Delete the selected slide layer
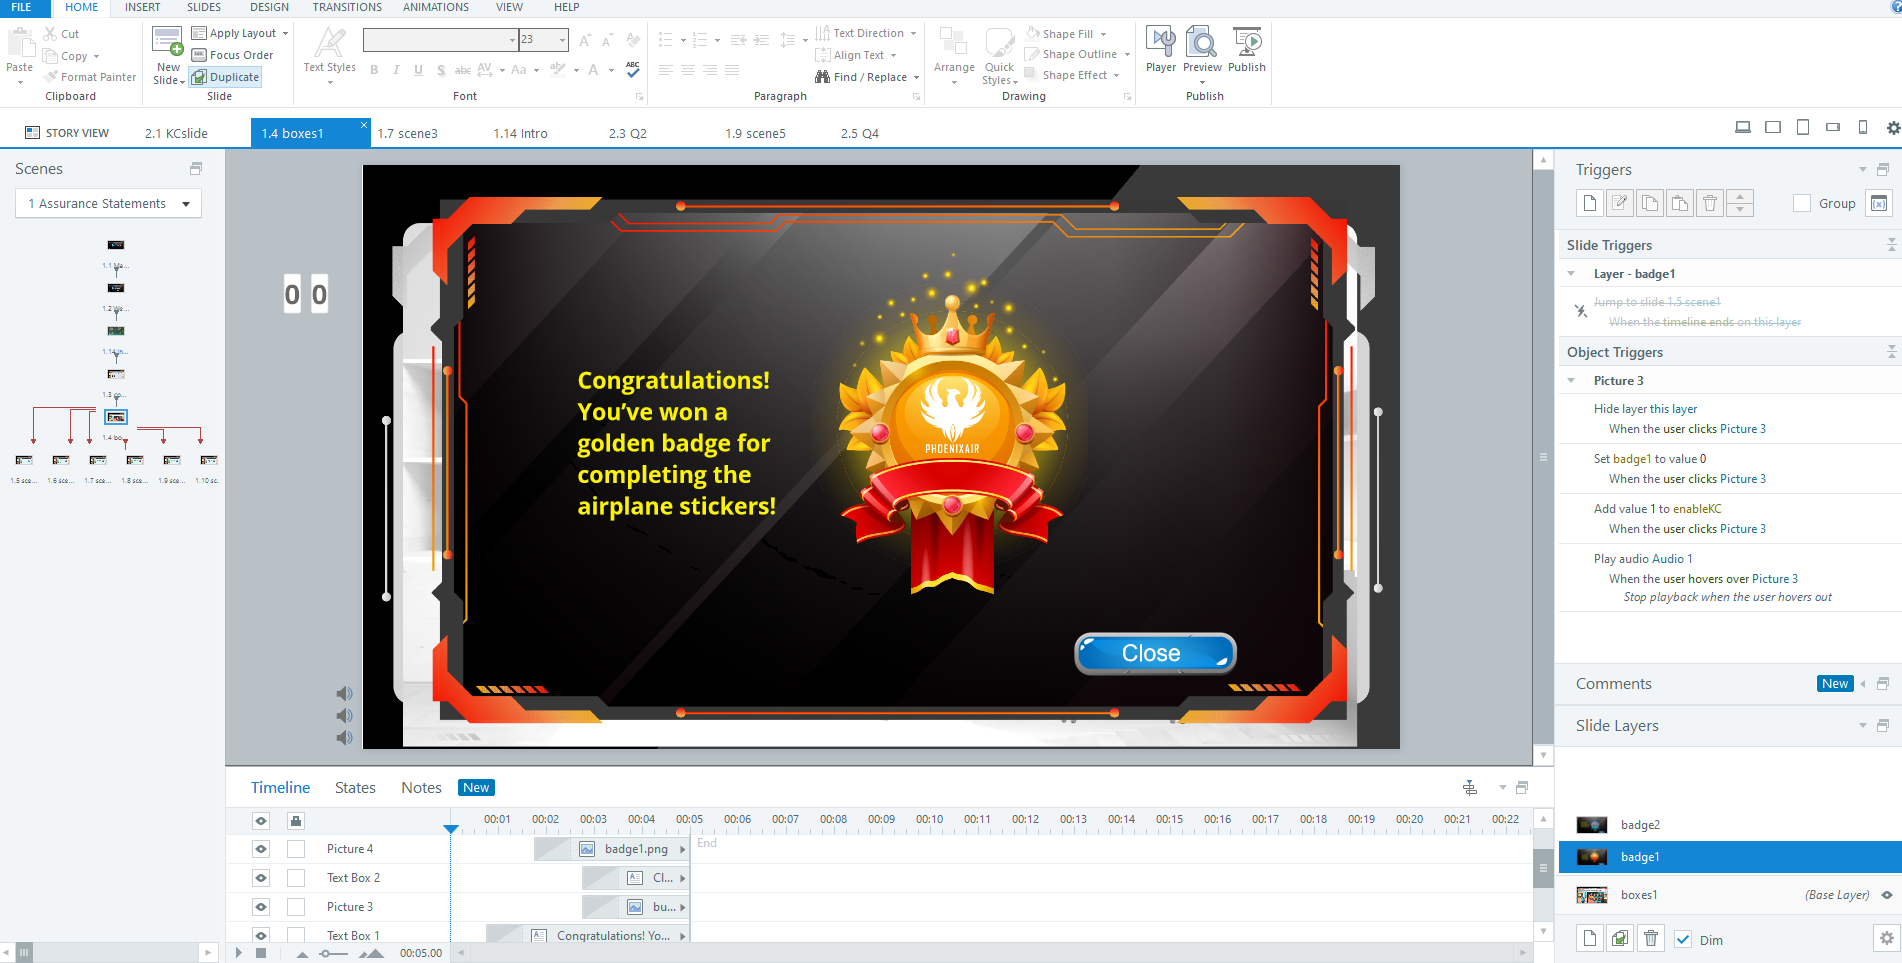 (1651, 939)
